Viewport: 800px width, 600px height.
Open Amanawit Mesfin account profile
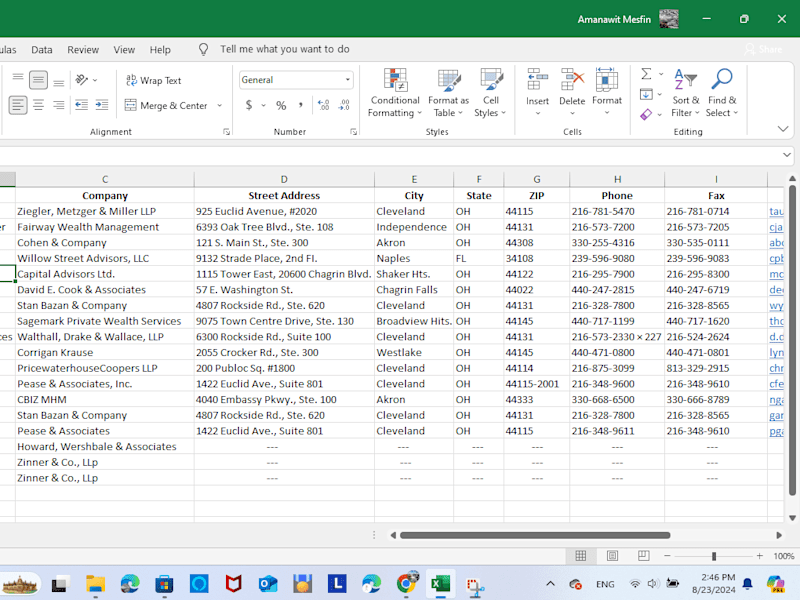pos(628,19)
